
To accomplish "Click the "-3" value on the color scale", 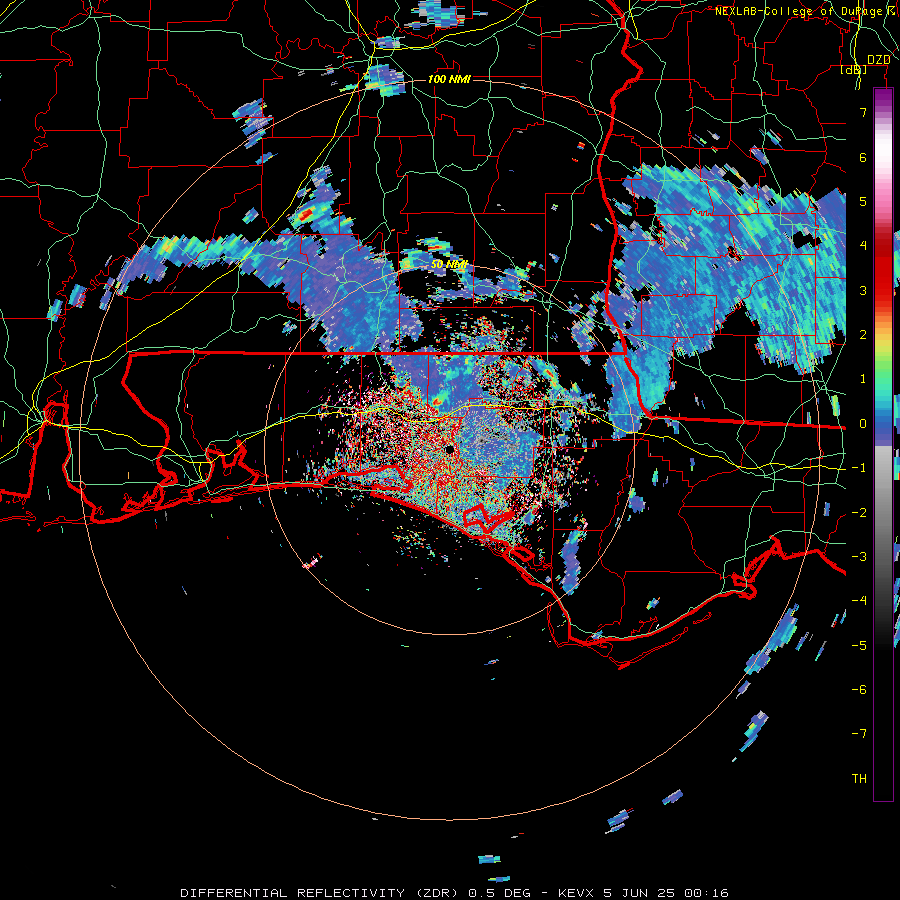I will pos(859,557).
